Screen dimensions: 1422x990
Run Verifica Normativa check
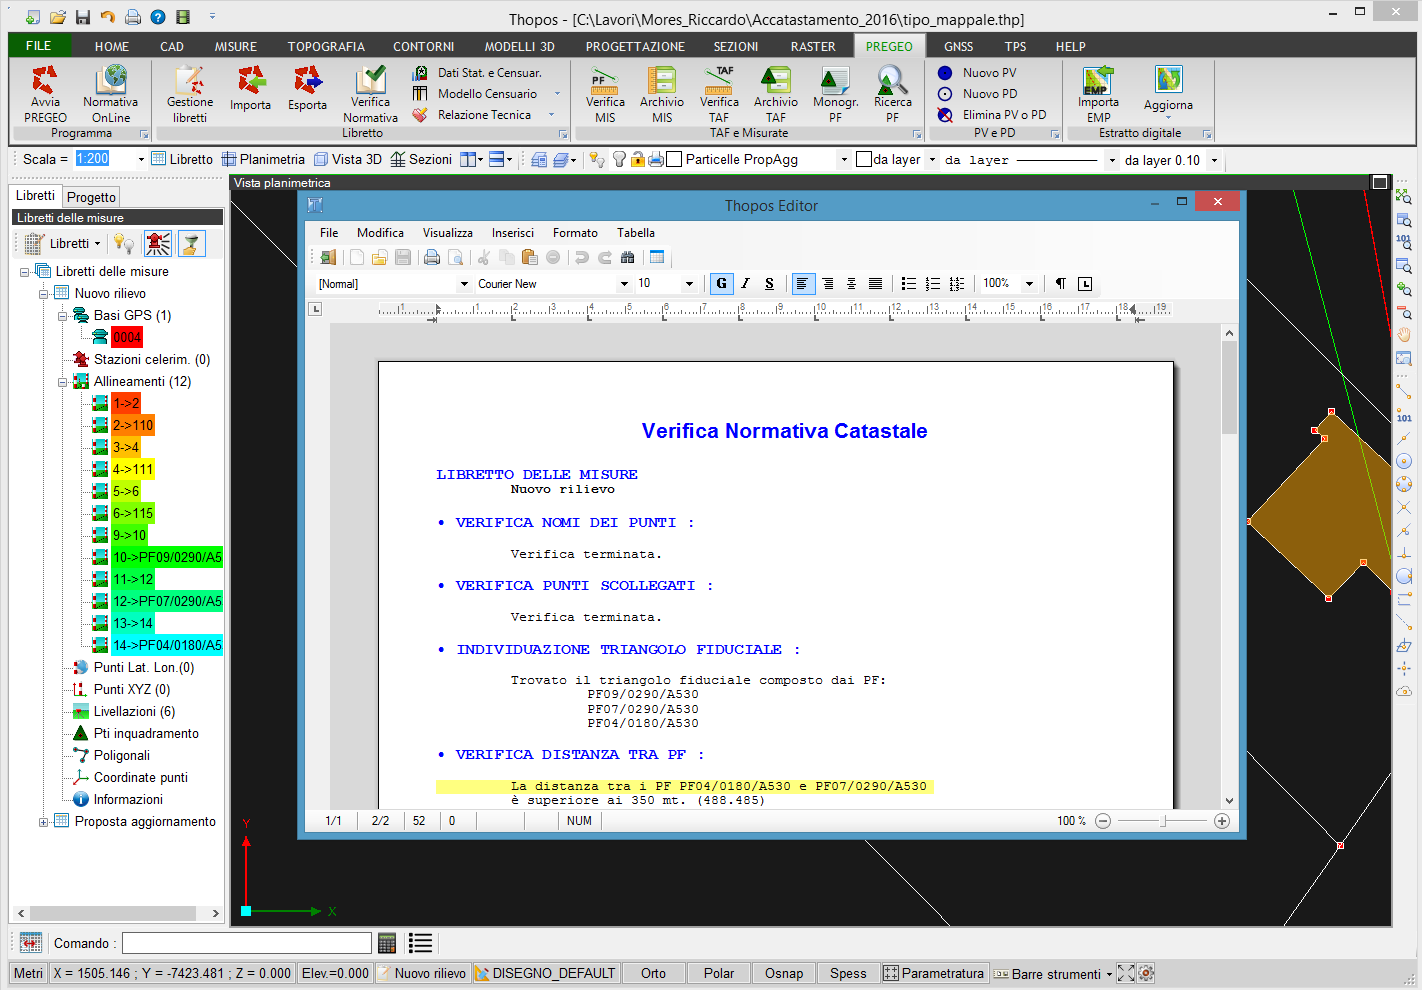370,94
